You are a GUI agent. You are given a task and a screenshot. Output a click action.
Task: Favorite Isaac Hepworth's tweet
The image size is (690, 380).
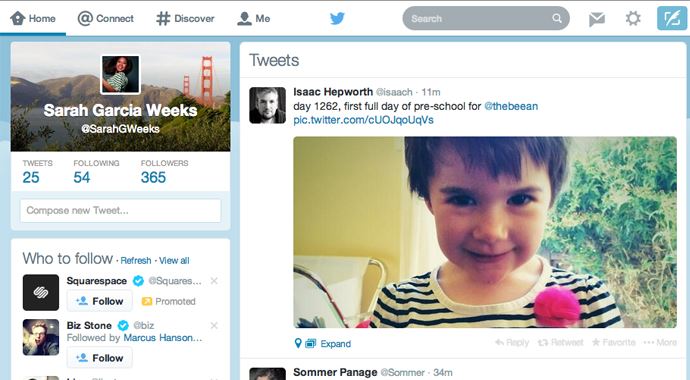click(x=614, y=343)
